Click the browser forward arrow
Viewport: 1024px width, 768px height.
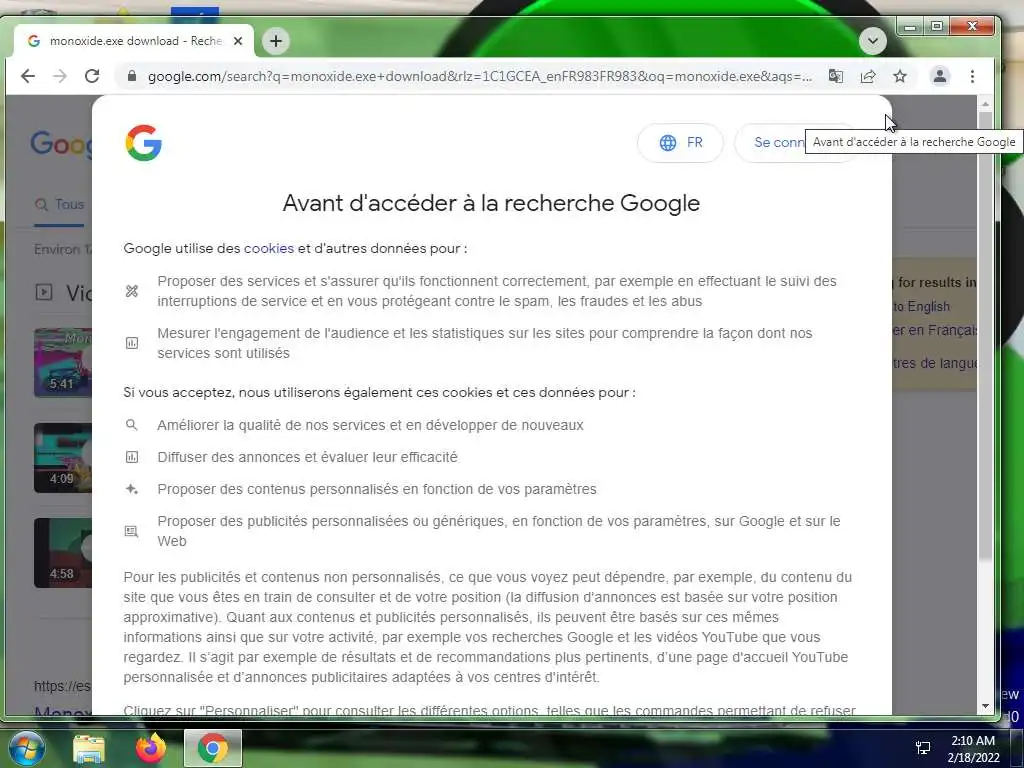pos(59,76)
